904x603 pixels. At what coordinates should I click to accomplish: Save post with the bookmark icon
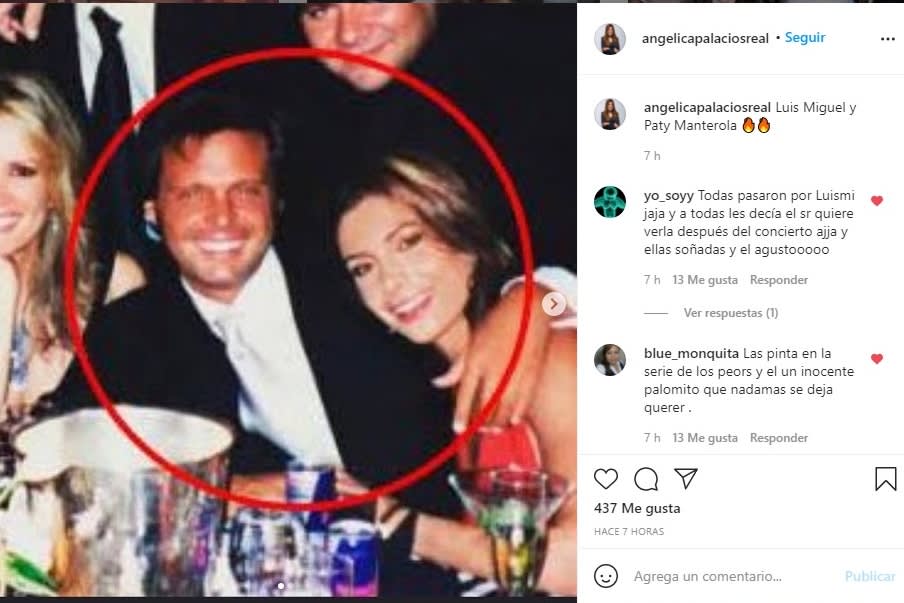pos(885,479)
